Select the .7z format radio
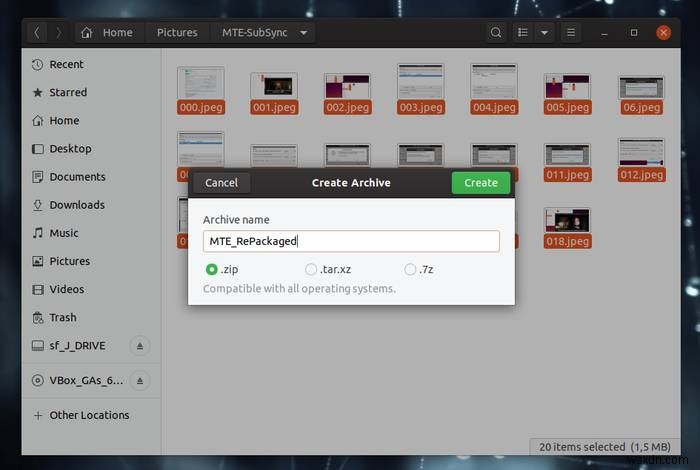 (410, 270)
